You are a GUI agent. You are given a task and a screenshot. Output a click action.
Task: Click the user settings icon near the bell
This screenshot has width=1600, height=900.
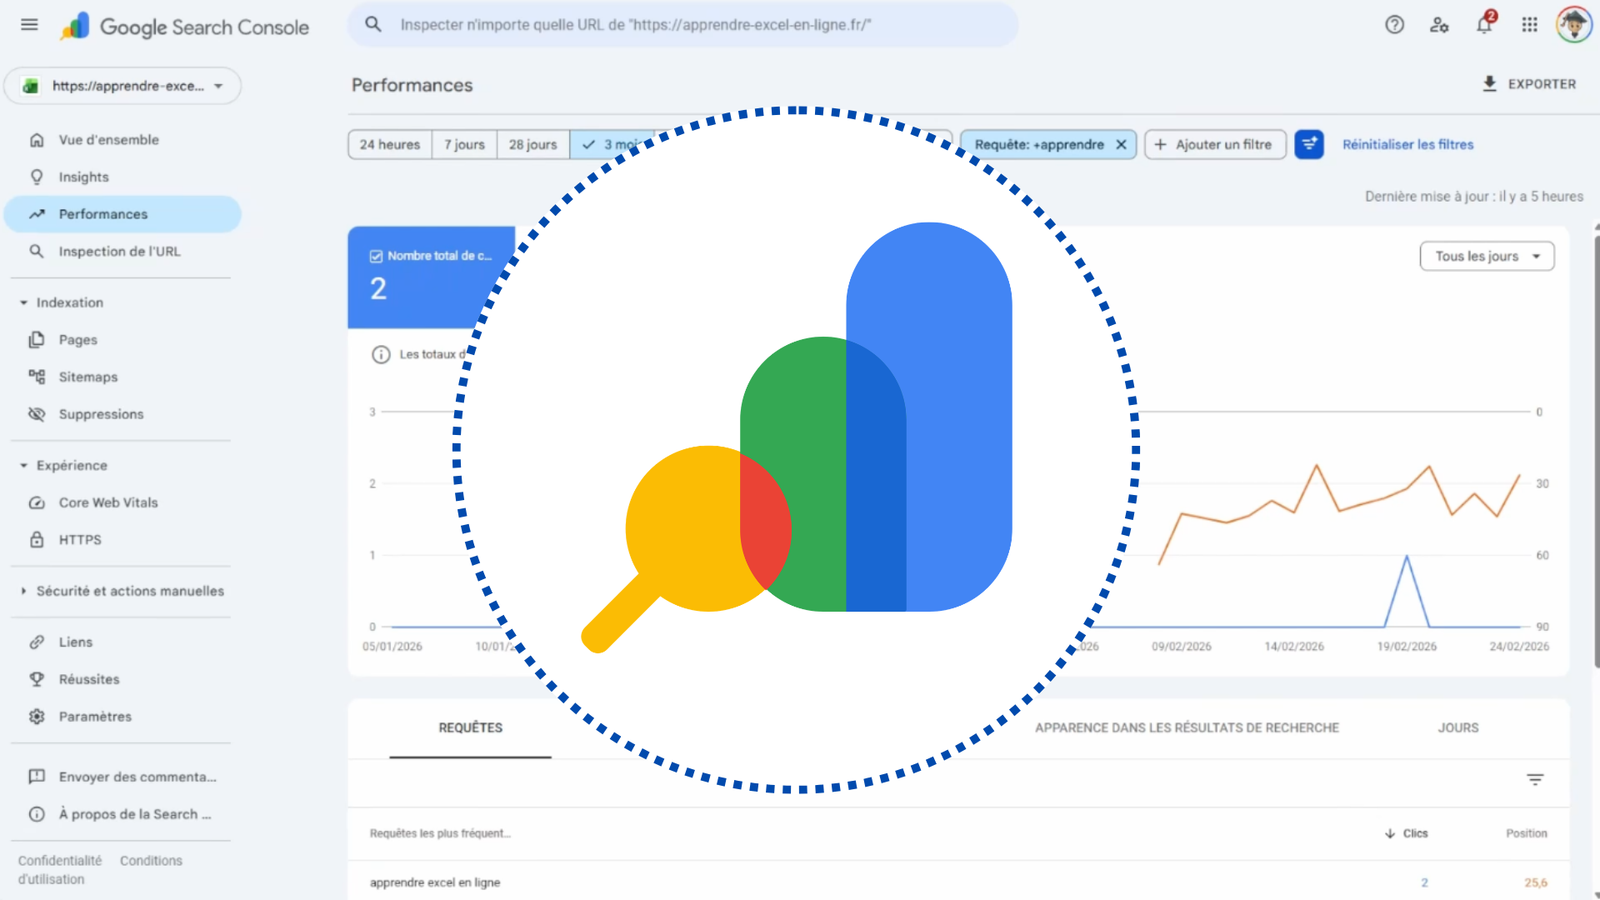(x=1439, y=25)
